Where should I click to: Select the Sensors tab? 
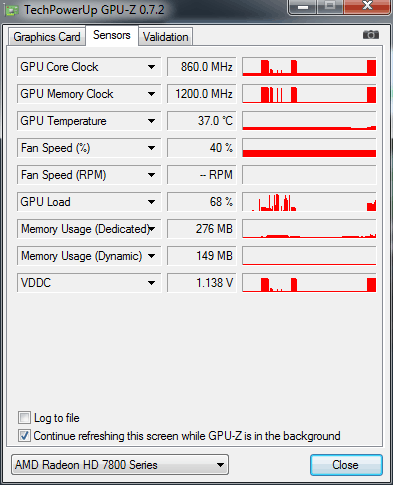pyautogui.click(x=112, y=35)
